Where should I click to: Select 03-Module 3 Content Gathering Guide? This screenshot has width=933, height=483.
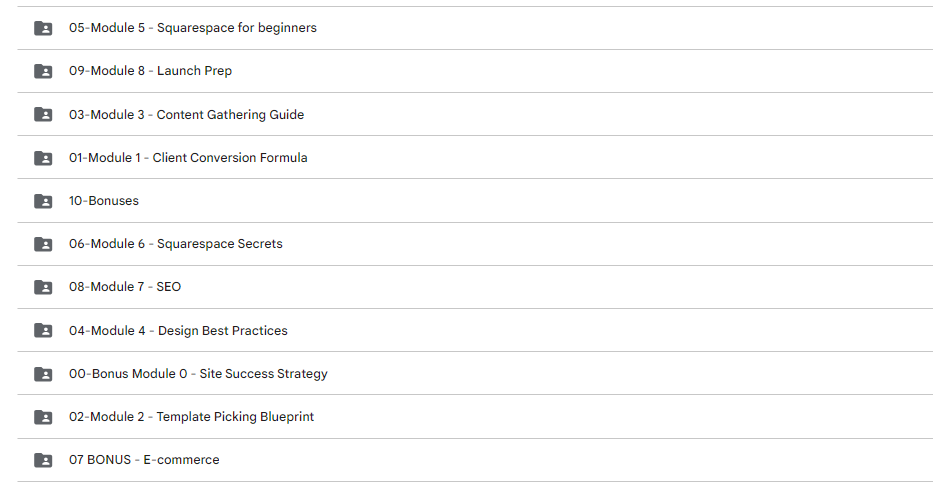(x=186, y=114)
